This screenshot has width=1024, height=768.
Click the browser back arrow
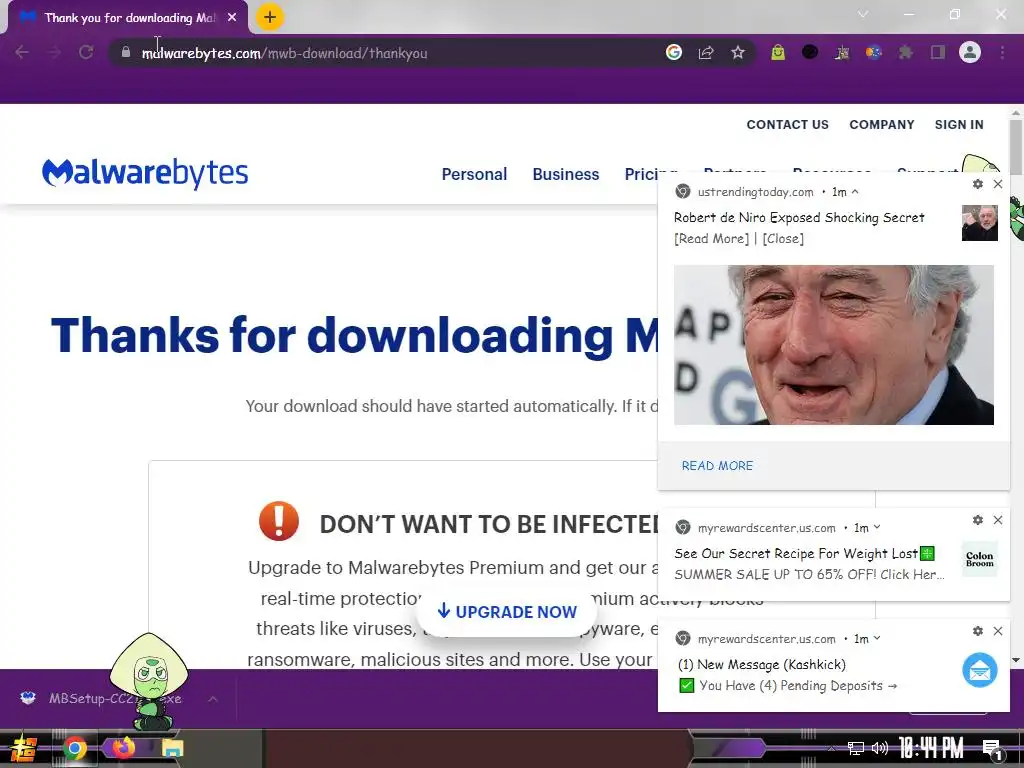(x=22, y=52)
